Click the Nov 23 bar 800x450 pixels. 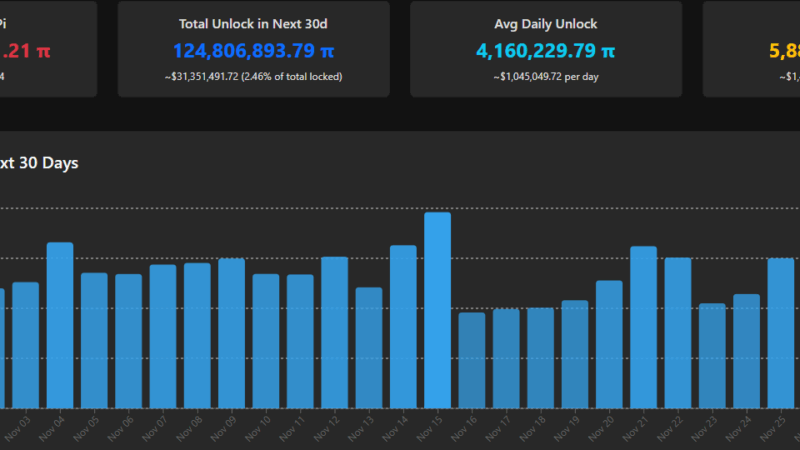coord(712,355)
